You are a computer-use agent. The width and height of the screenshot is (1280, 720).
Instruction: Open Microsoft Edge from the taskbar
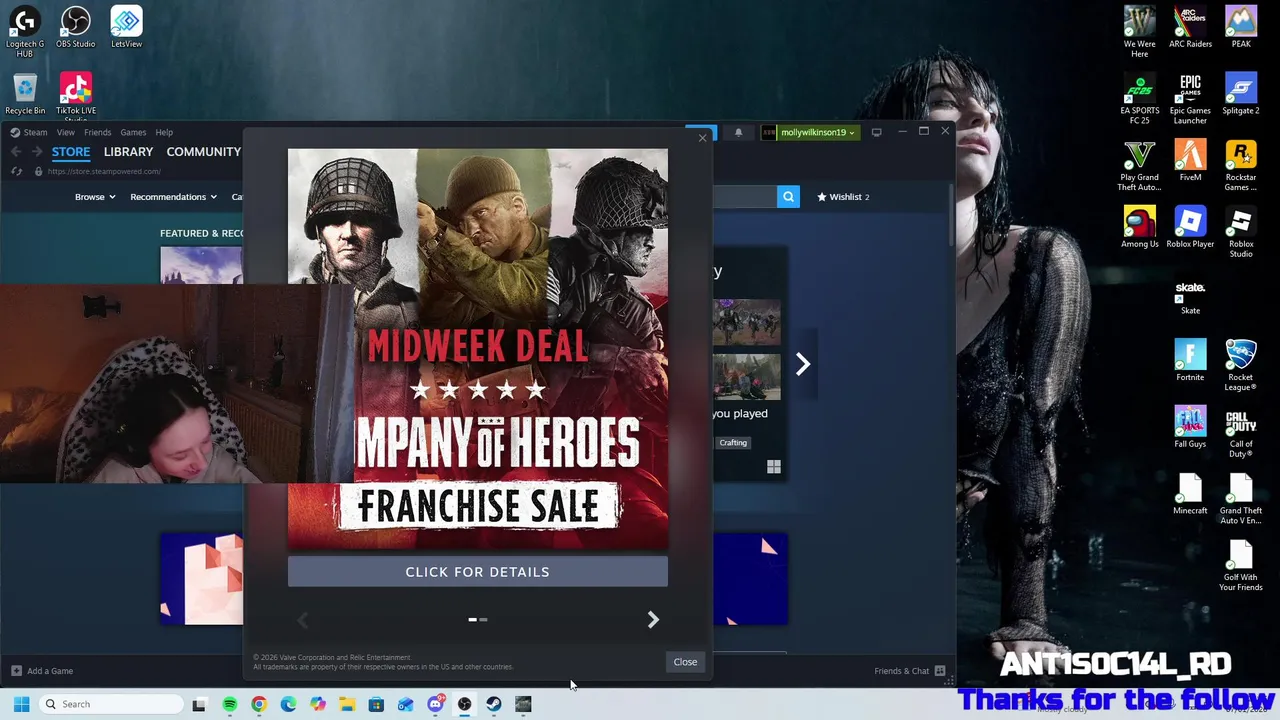click(x=288, y=704)
